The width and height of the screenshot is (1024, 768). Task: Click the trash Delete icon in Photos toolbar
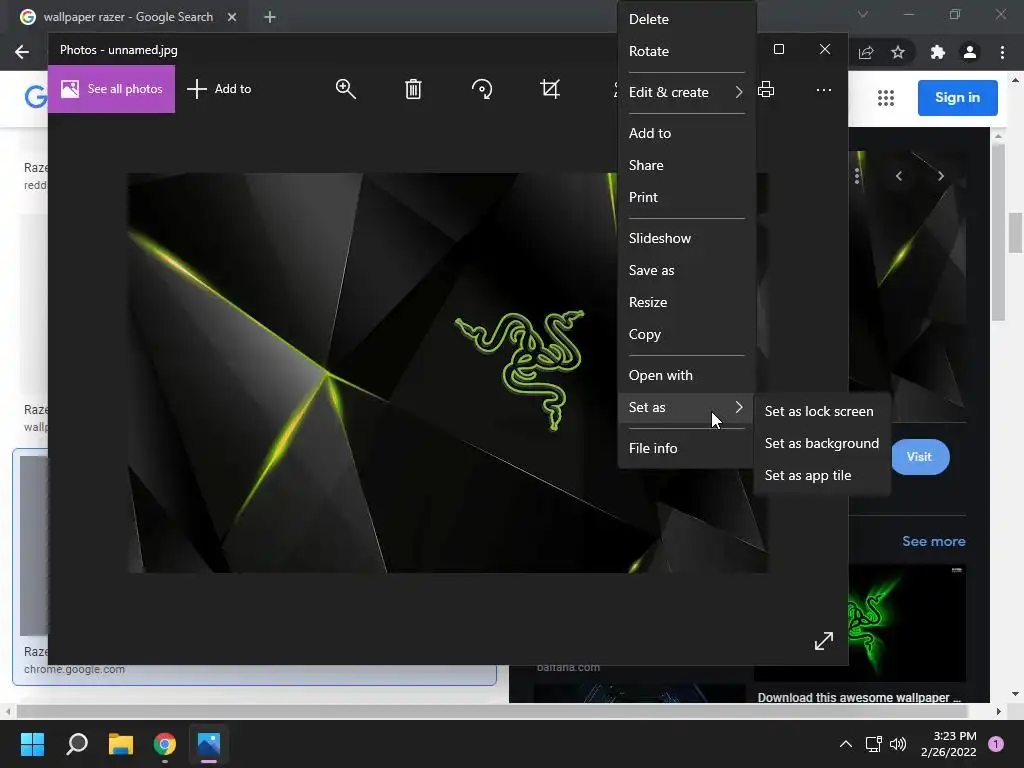[x=413, y=89]
